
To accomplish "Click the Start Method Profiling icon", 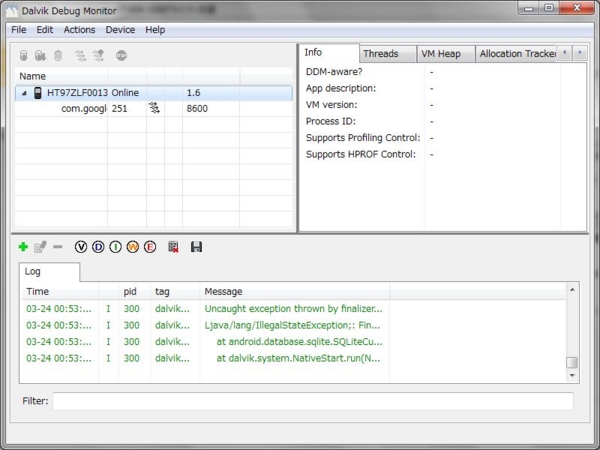I will (x=98, y=55).
